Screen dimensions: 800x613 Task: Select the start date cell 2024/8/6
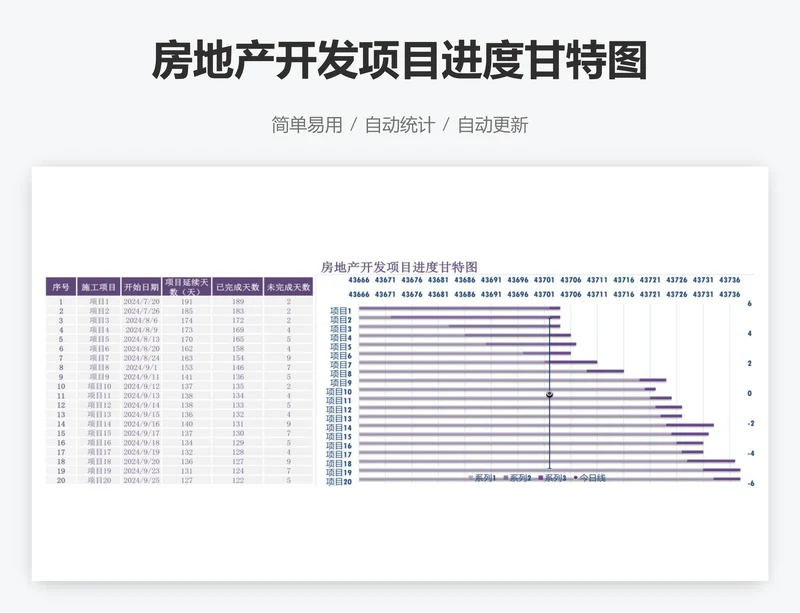(x=141, y=321)
